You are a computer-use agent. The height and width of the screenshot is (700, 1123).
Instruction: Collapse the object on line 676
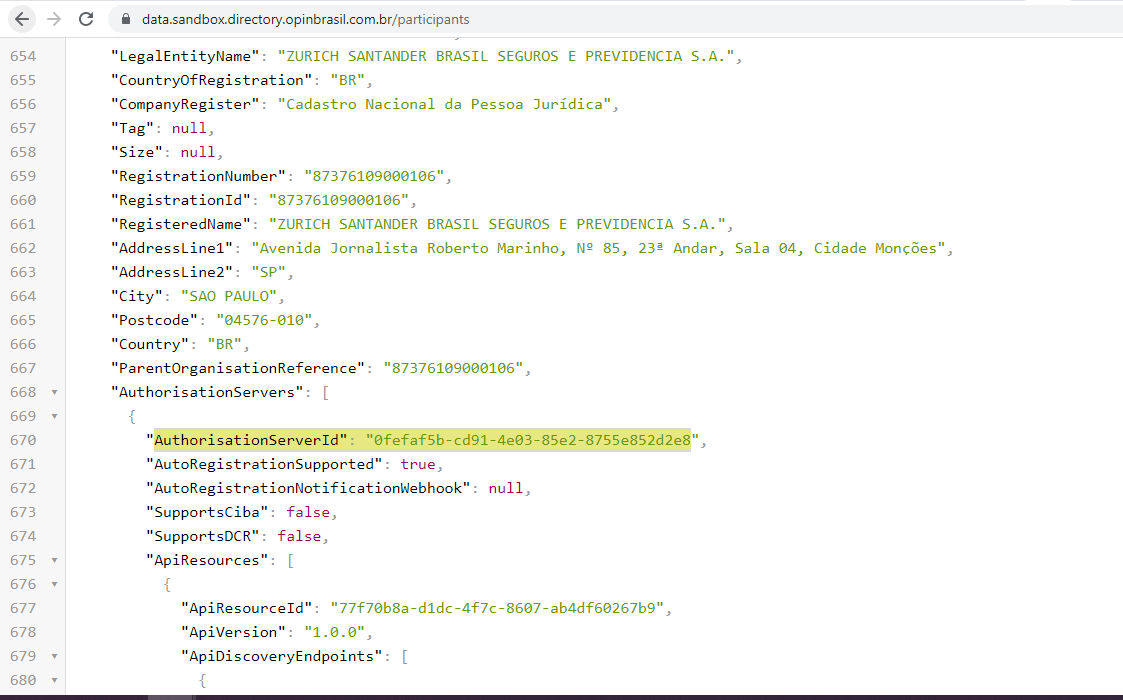[54, 584]
